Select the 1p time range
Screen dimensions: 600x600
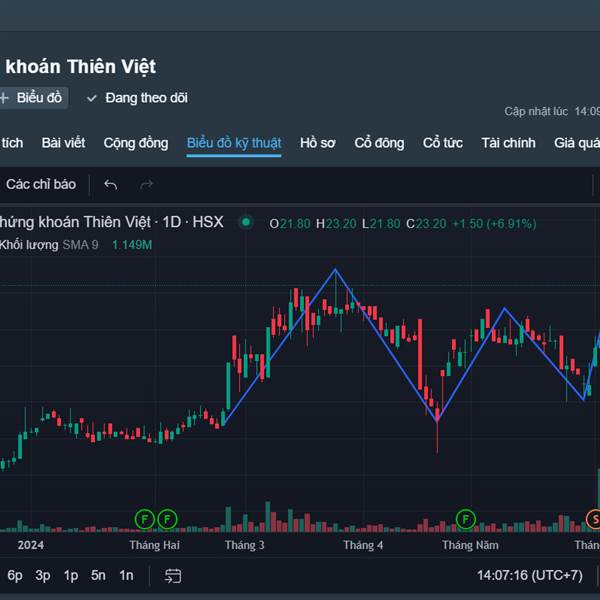pyautogui.click(x=71, y=575)
